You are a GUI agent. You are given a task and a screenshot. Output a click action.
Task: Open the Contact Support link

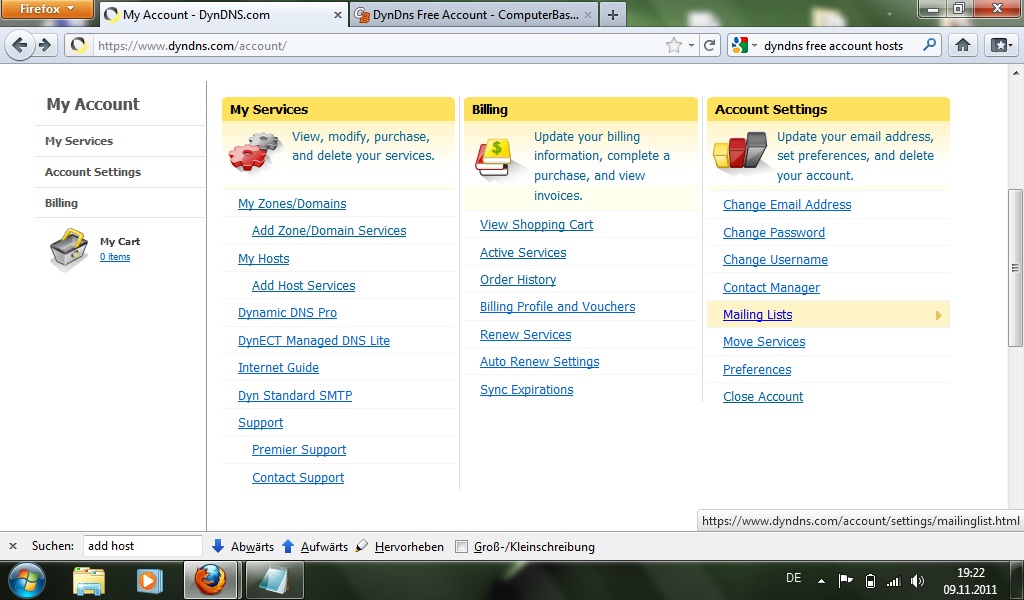click(x=298, y=477)
